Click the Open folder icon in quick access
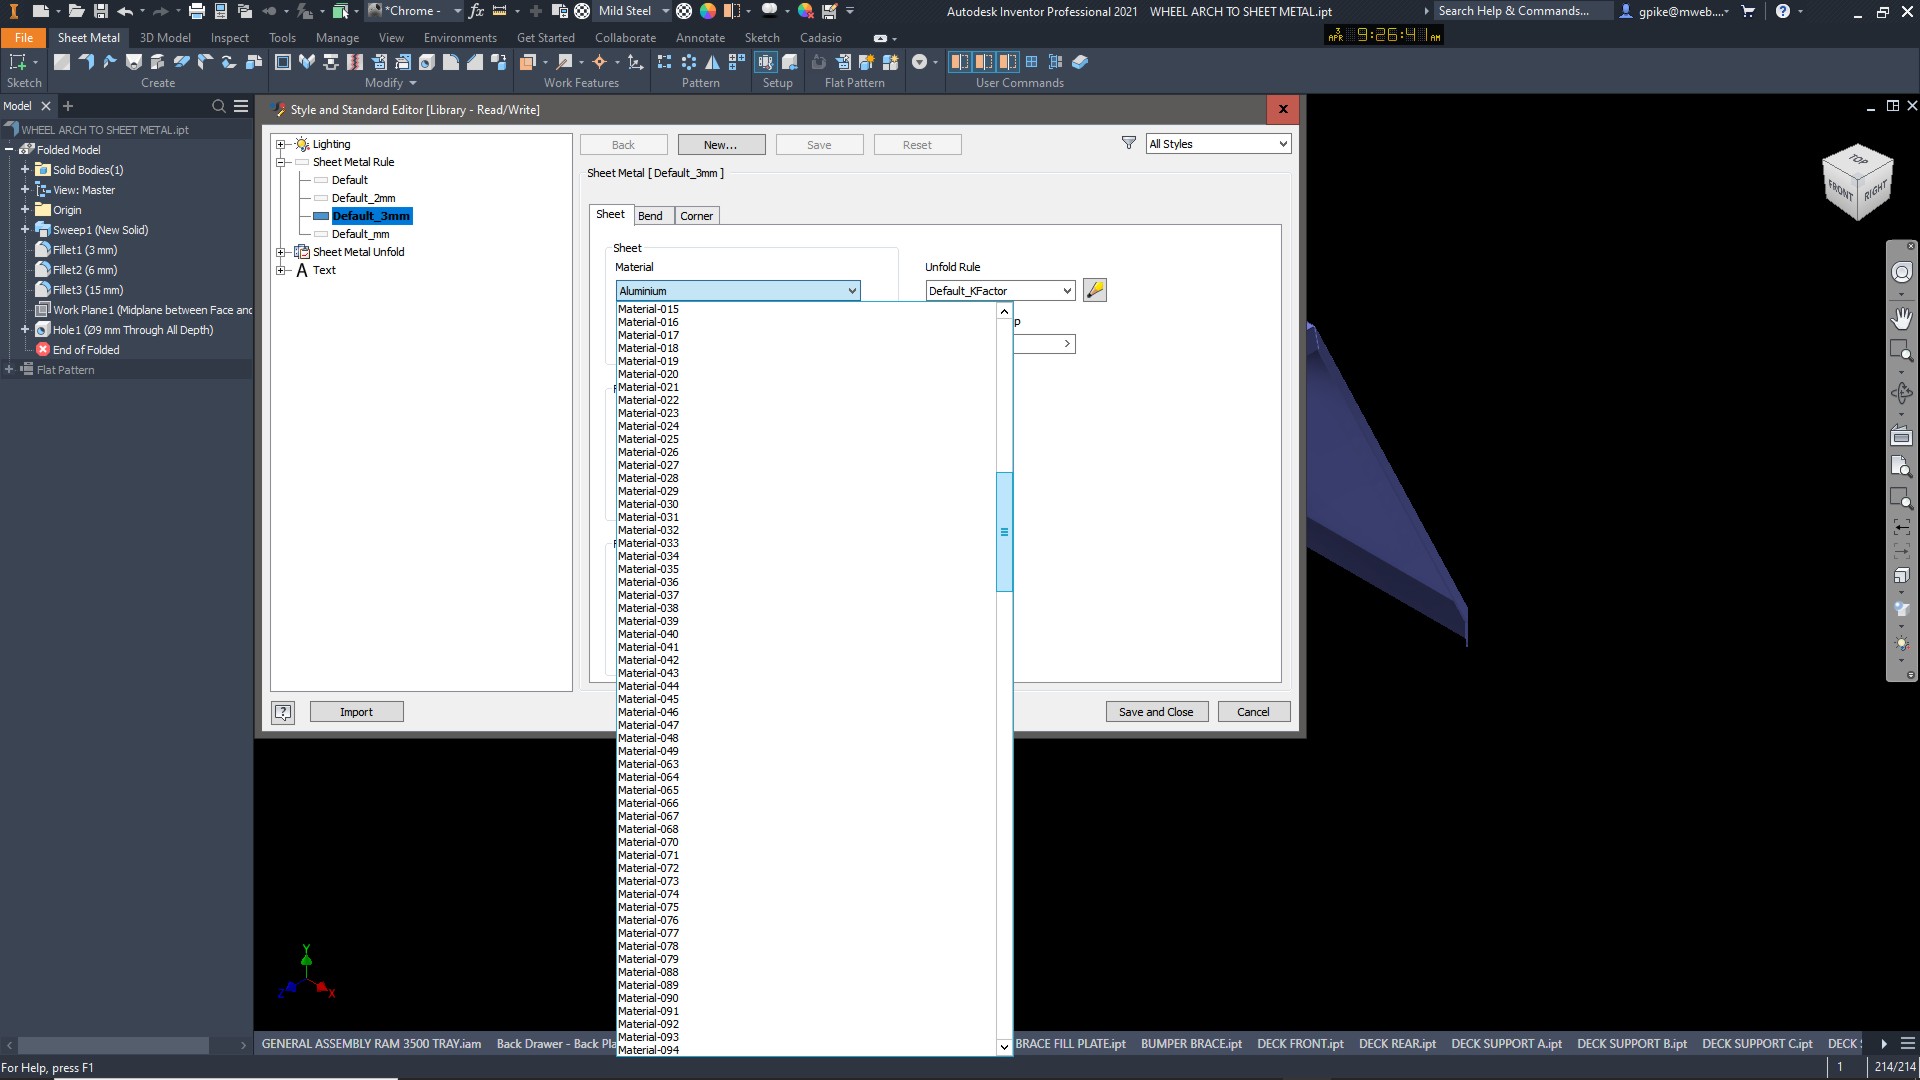Viewport: 1920px width, 1080px height. pos(77,11)
